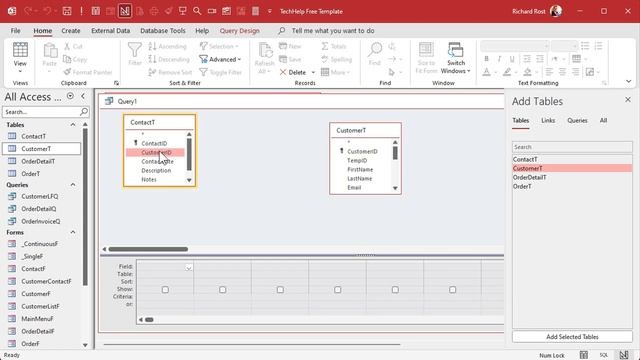This screenshot has width=640, height=360.
Task: Open the Database Tools ribbon tab
Action: [163, 31]
